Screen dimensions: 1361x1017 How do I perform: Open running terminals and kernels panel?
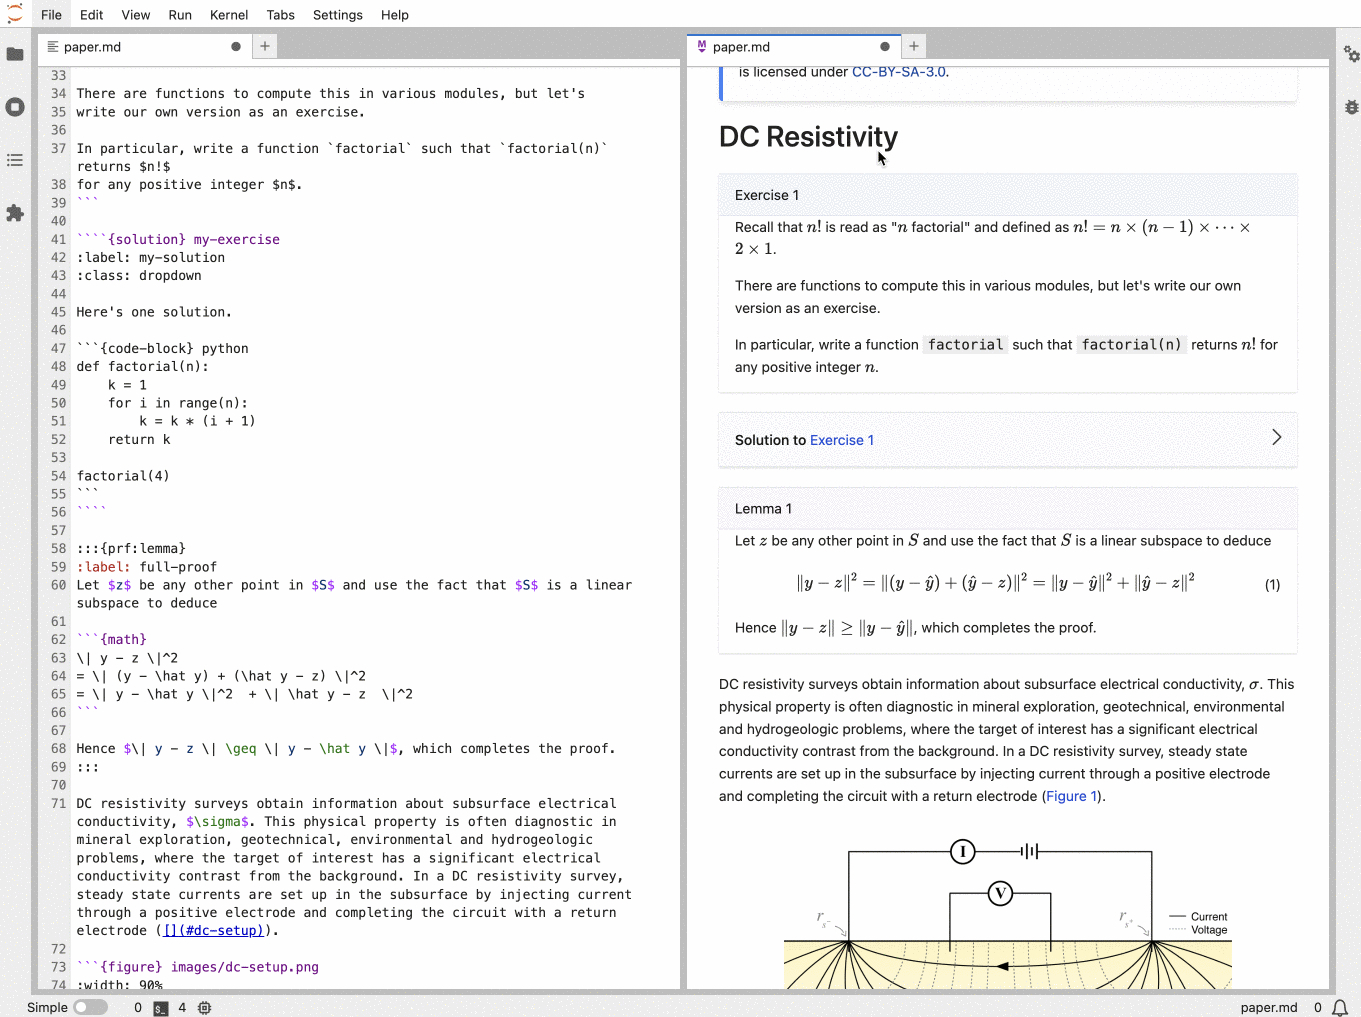(x=15, y=107)
